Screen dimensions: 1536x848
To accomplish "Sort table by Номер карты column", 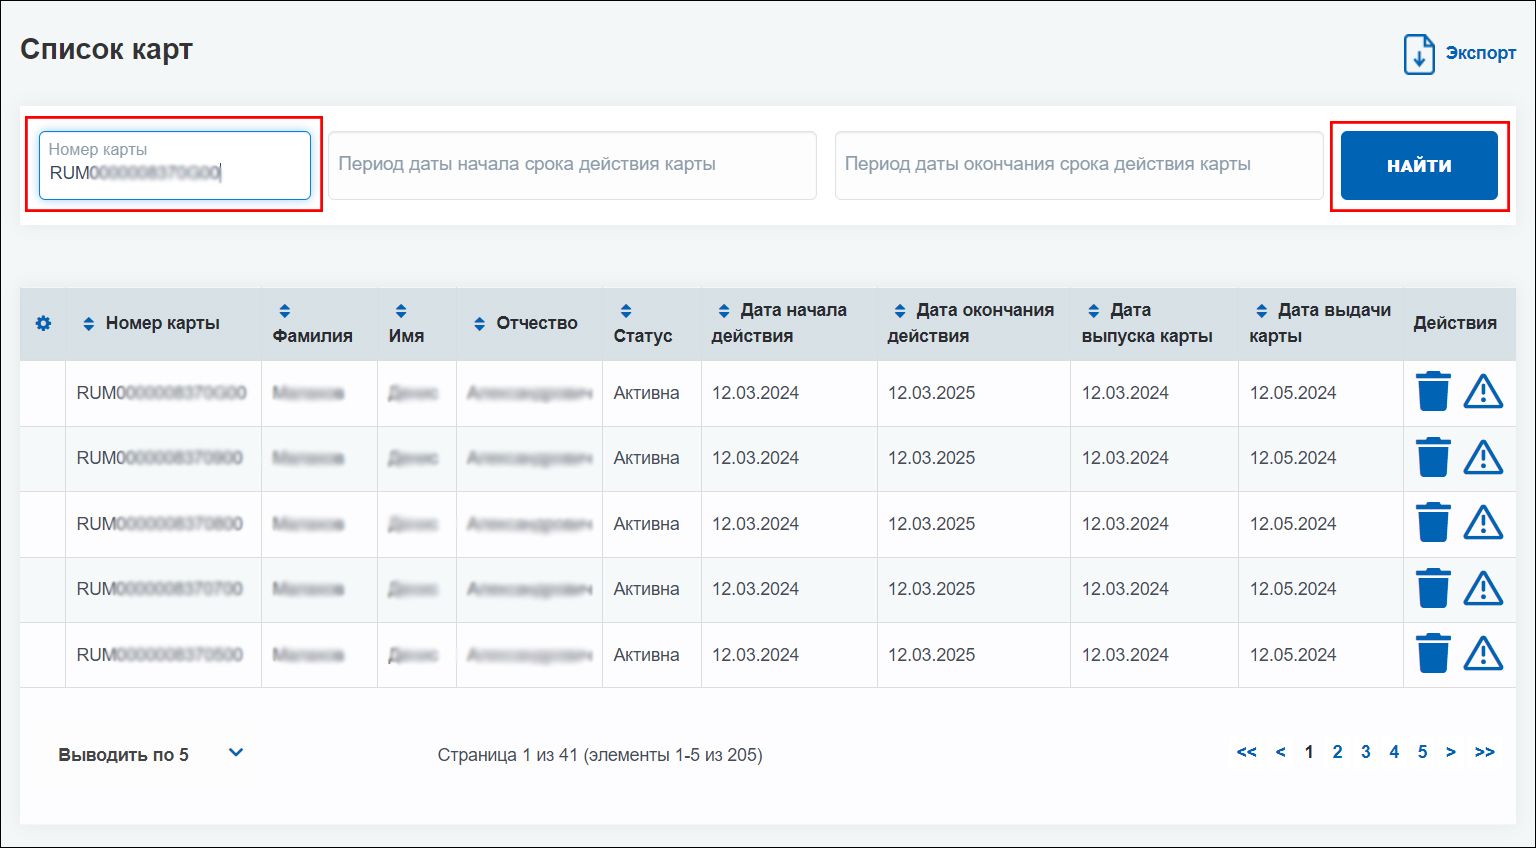I will click(88, 324).
